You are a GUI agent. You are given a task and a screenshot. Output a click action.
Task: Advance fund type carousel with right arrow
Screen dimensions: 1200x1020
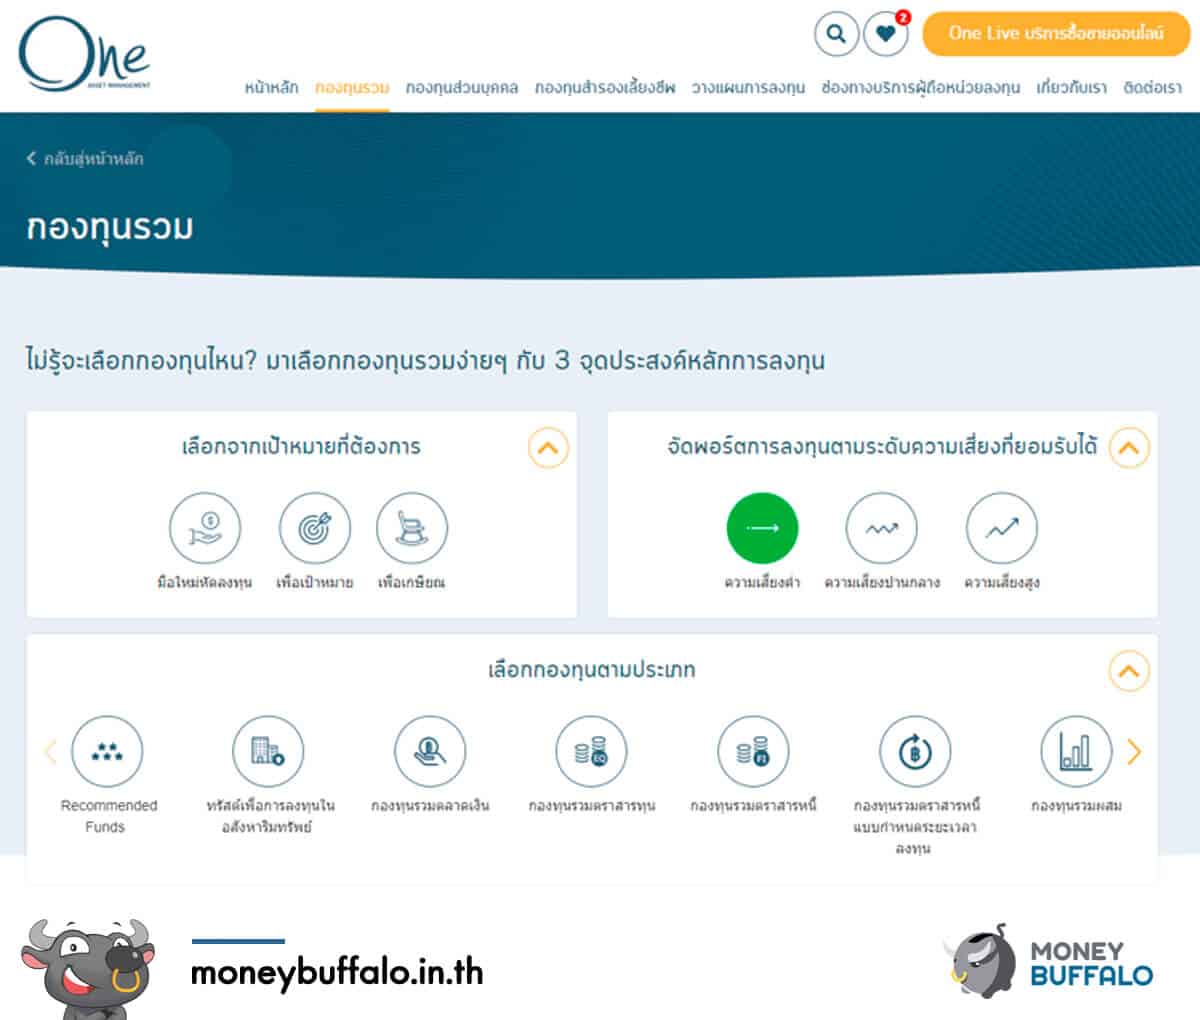pos(1134,751)
